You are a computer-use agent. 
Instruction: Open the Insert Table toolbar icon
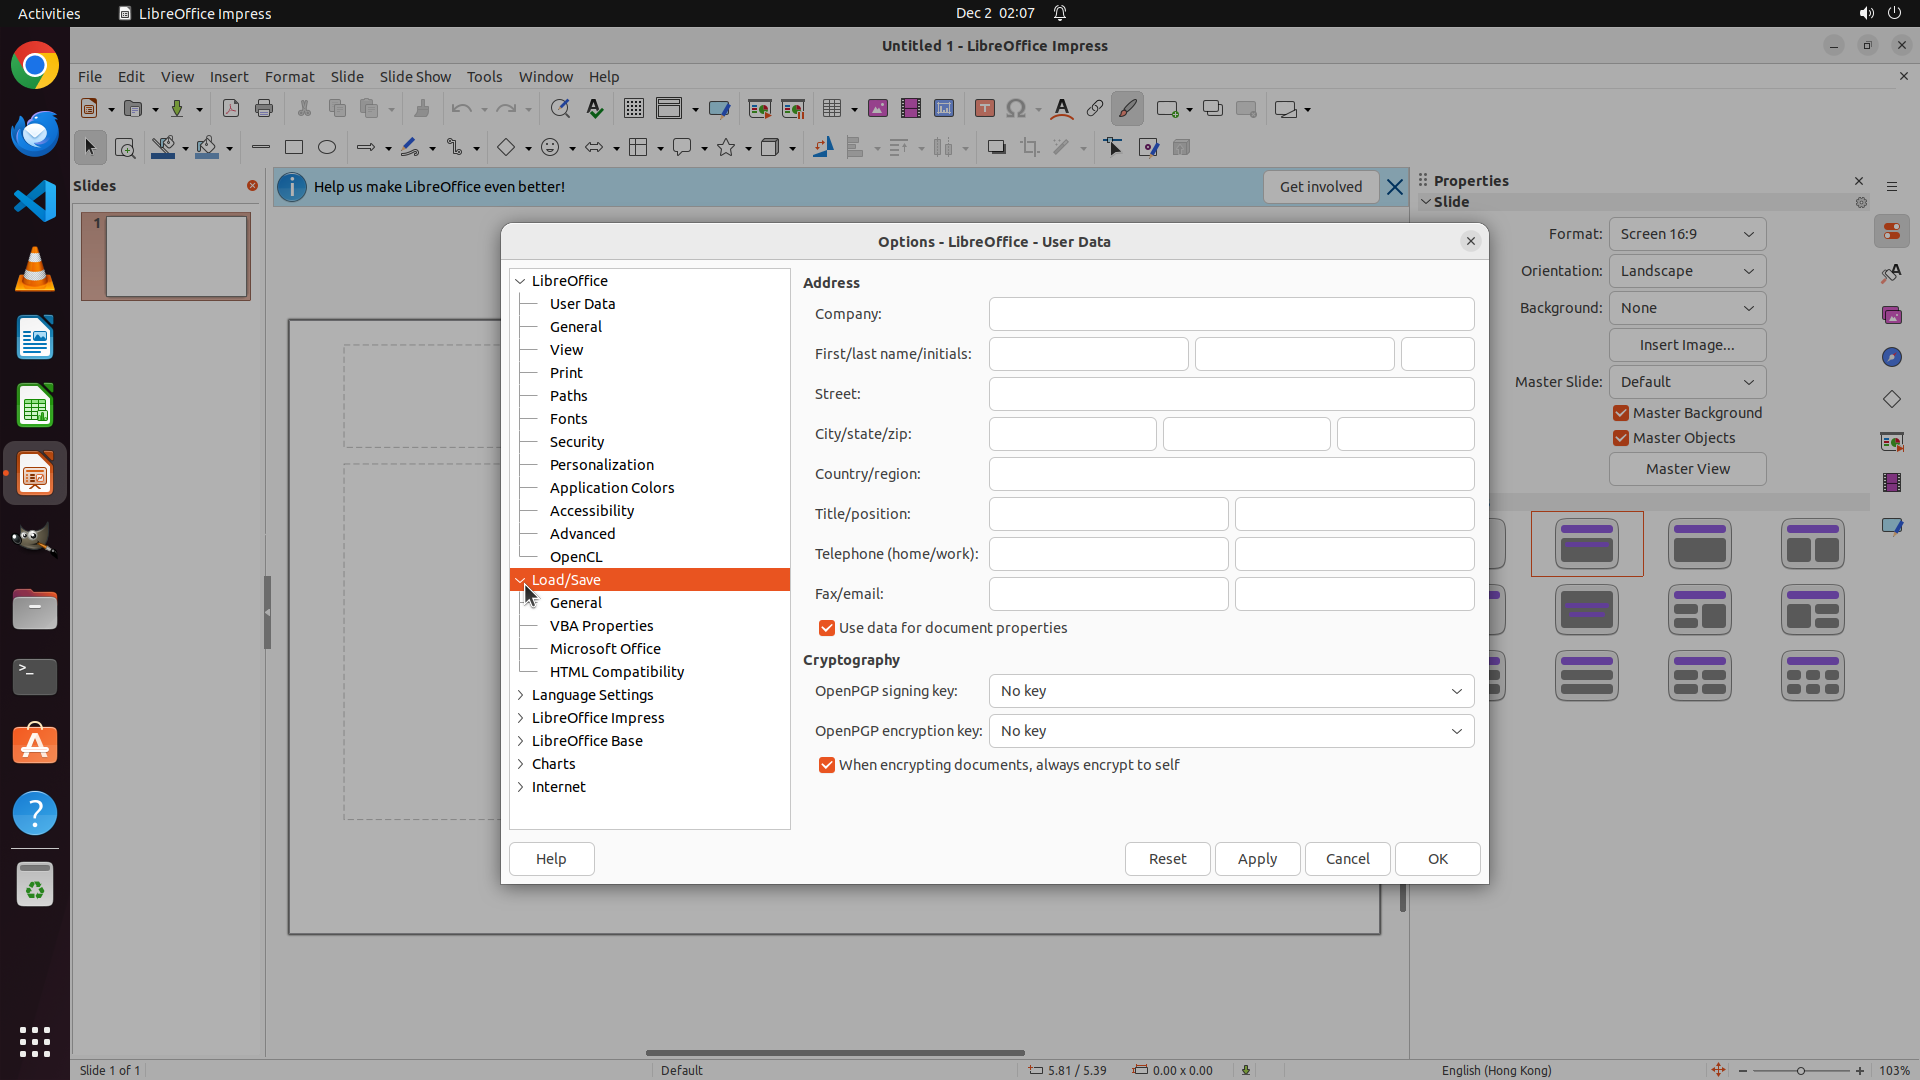[832, 109]
